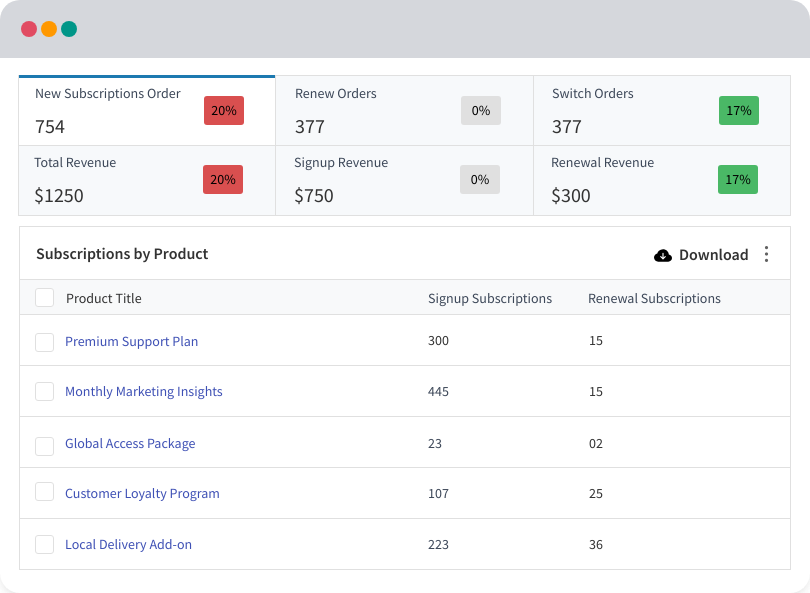
Task: Click the cloud download icon
Action: click(x=663, y=255)
